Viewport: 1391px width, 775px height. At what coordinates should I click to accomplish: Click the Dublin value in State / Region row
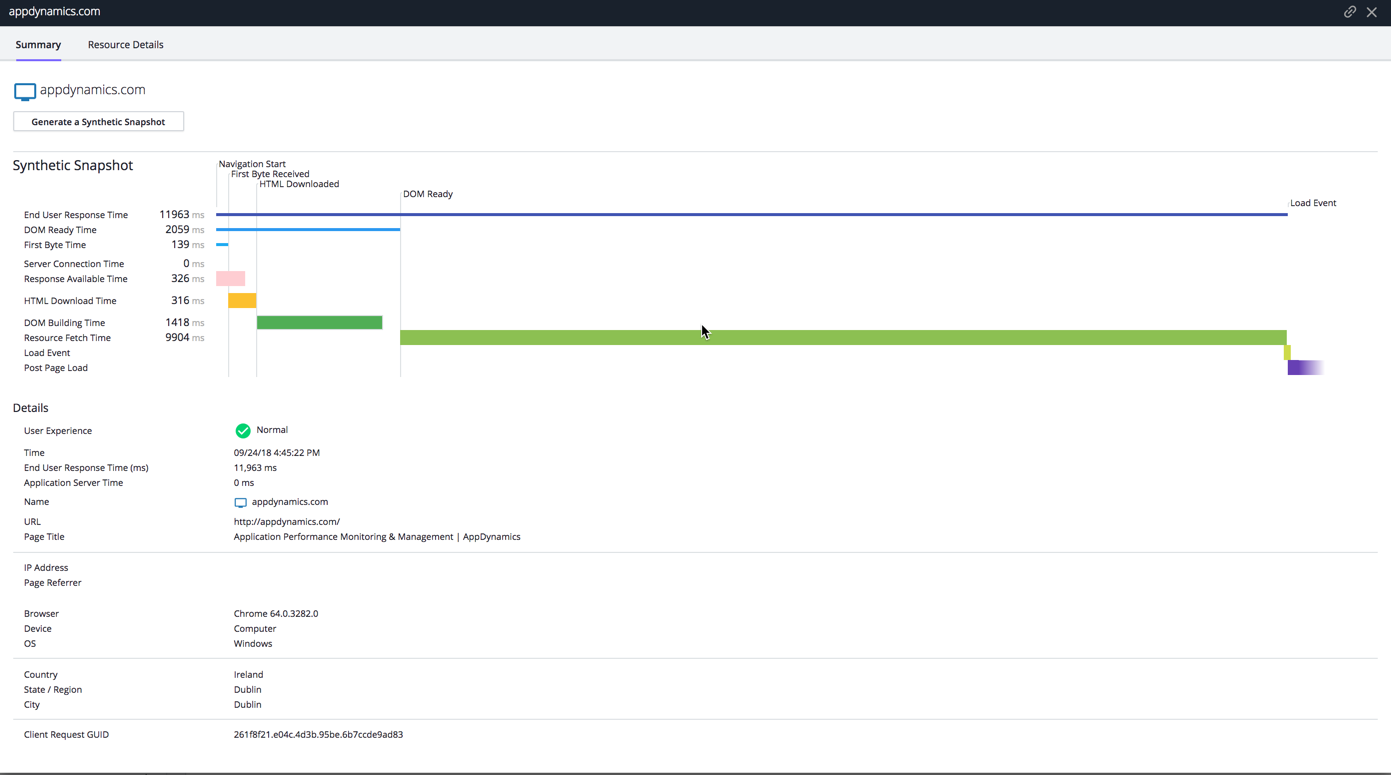coord(248,690)
